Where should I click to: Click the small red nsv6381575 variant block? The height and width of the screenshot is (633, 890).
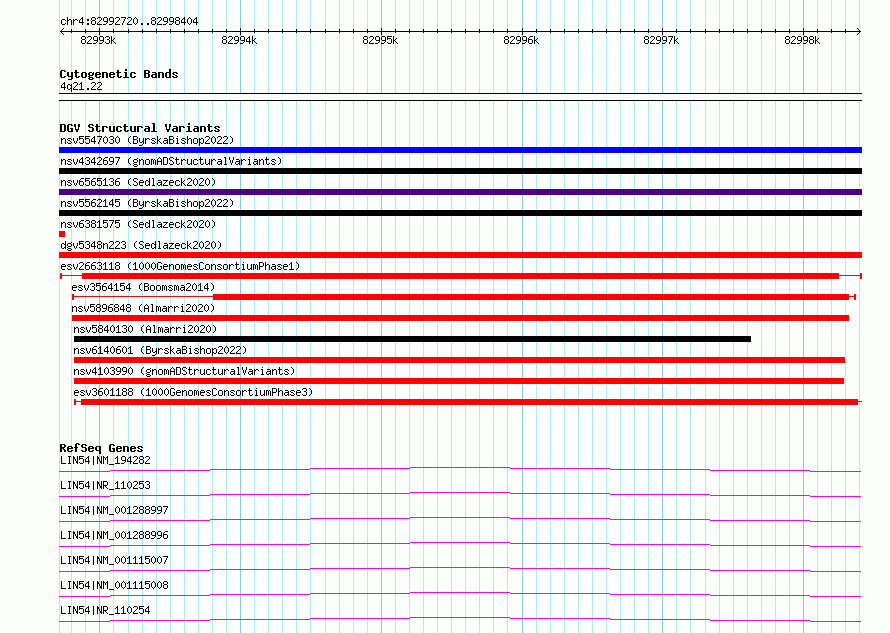(62, 234)
